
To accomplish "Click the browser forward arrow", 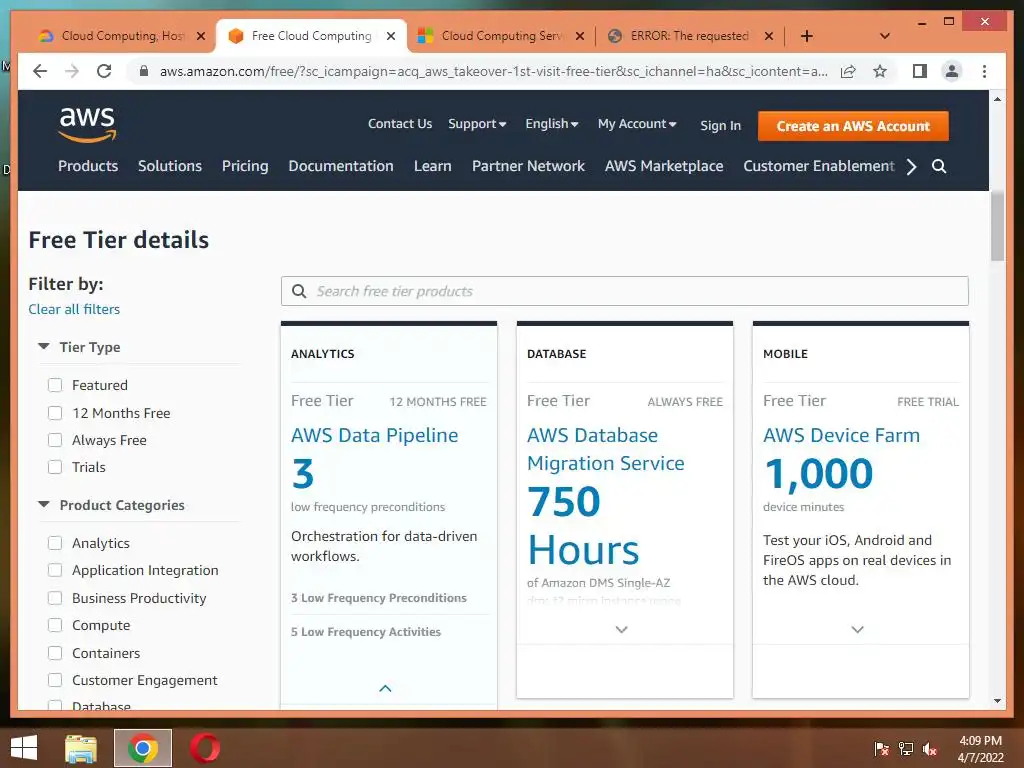I will coord(72,71).
